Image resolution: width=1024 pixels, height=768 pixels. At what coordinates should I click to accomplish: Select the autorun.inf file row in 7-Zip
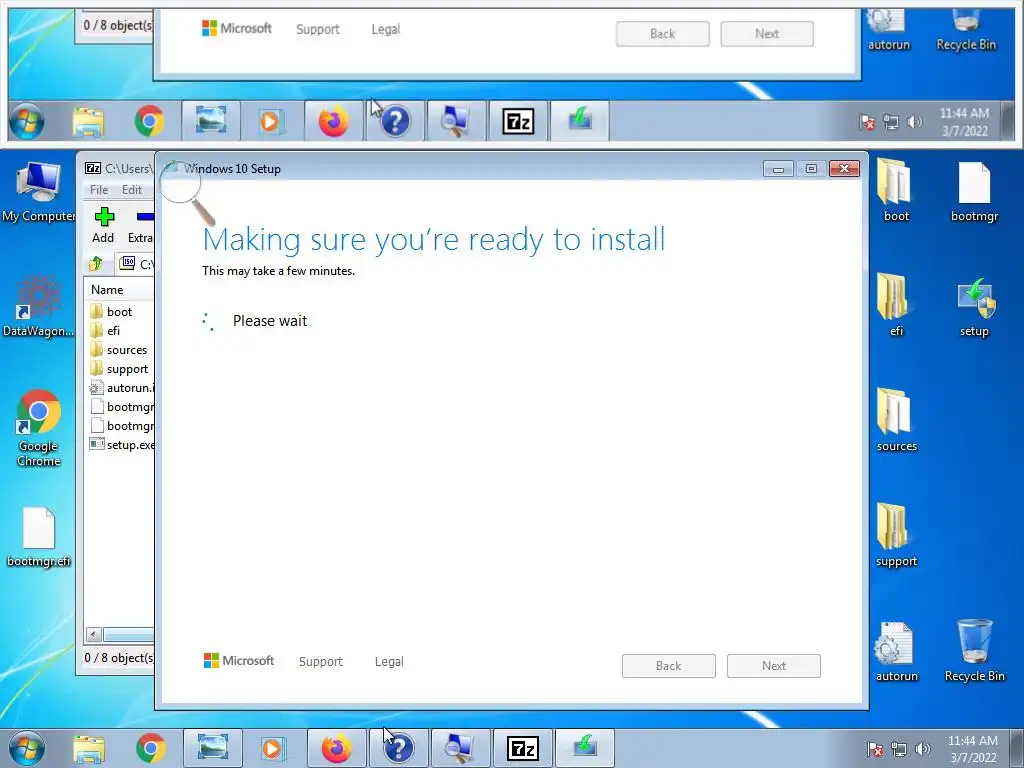click(x=120, y=388)
